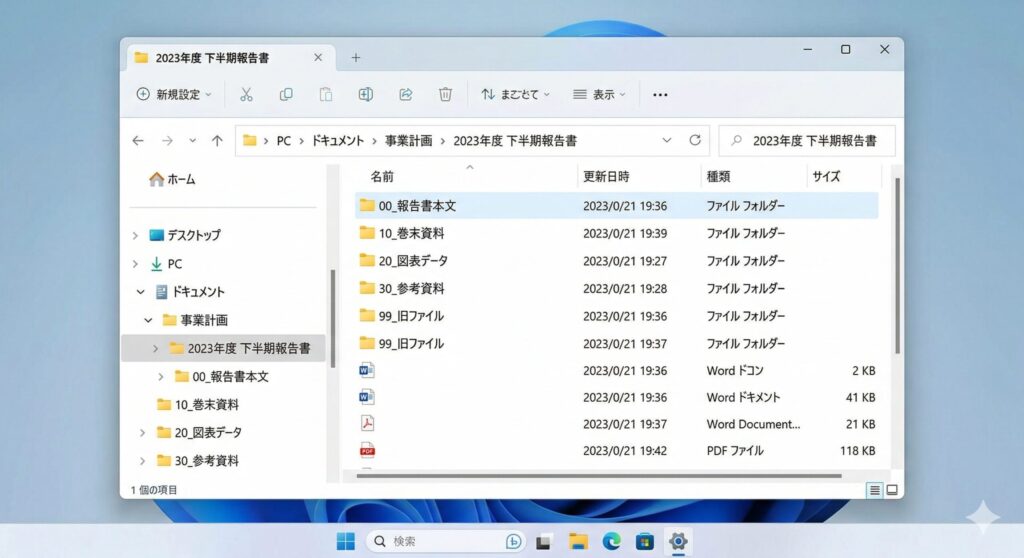Viewport: 1024px width, 558px height.
Task: Click the Cut scissors icon in toolbar
Action: 246,94
